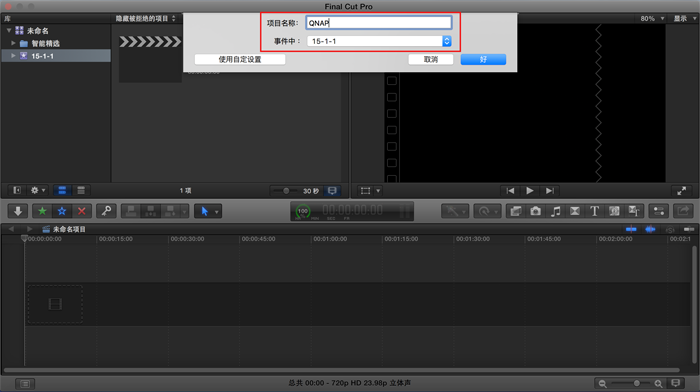The width and height of the screenshot is (700, 392).
Task: Open tool selection dropdown arrow
Action: (217, 212)
